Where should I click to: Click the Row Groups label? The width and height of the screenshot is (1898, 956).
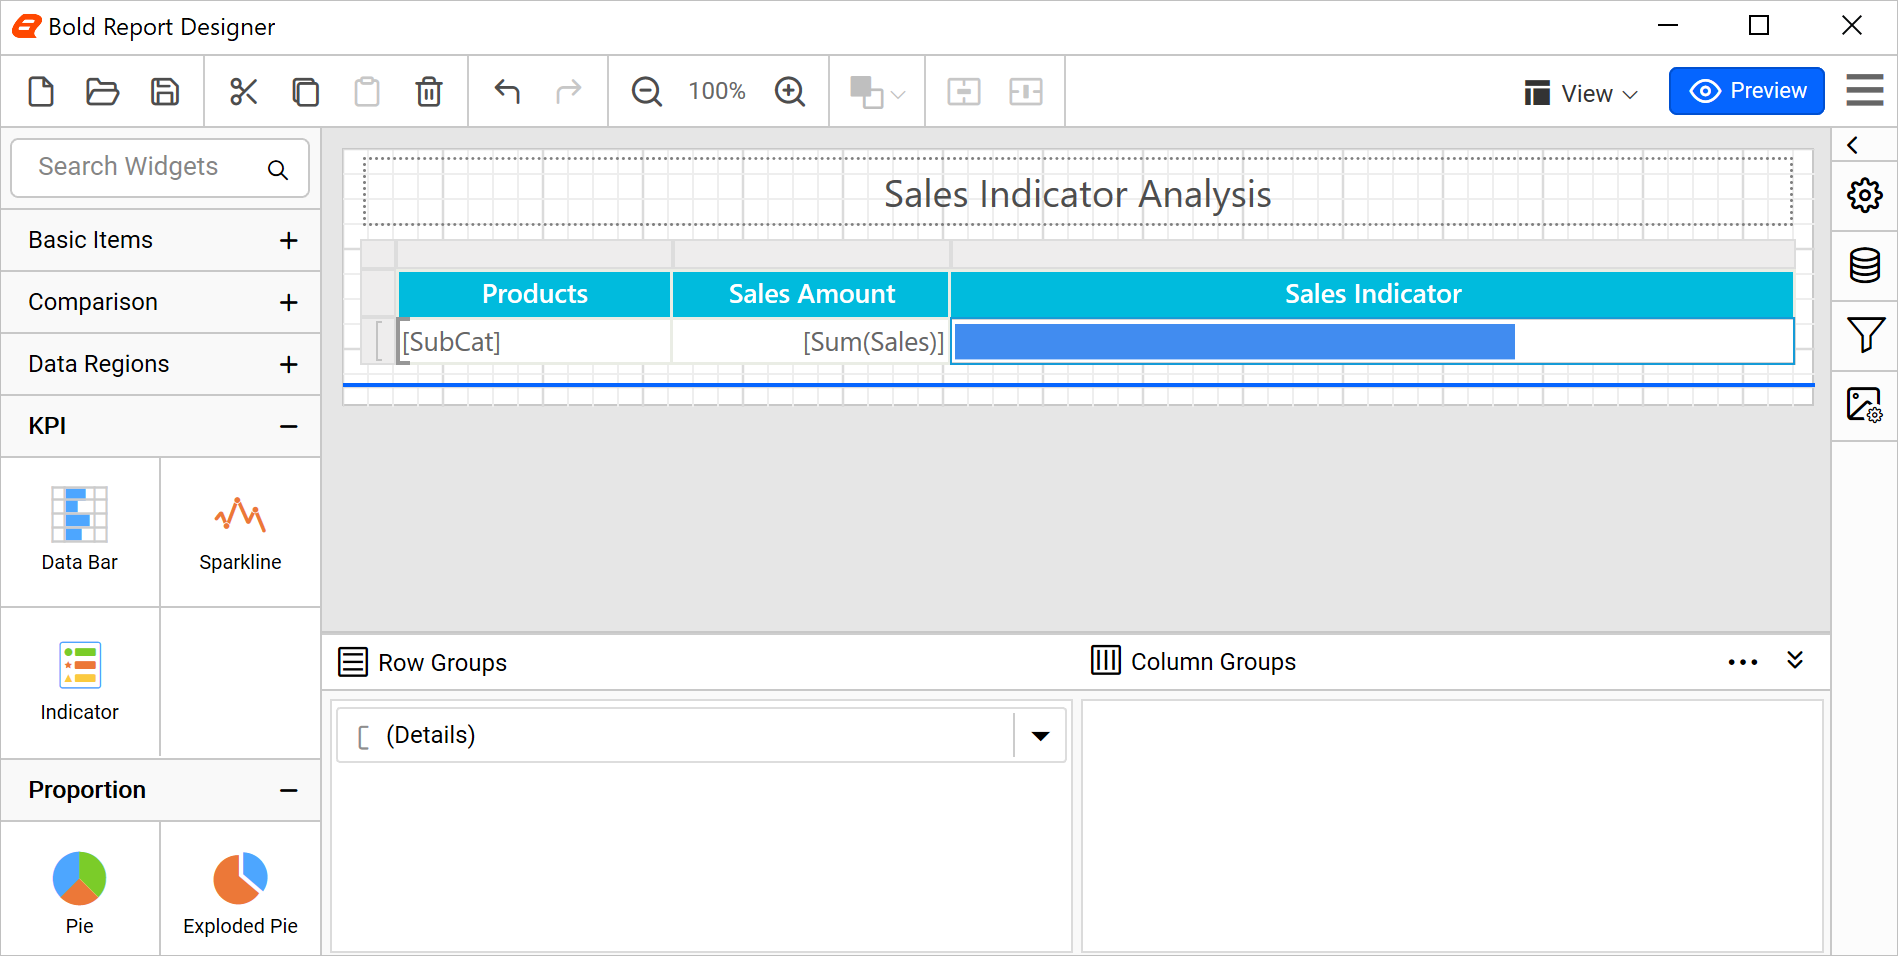[x=442, y=663]
